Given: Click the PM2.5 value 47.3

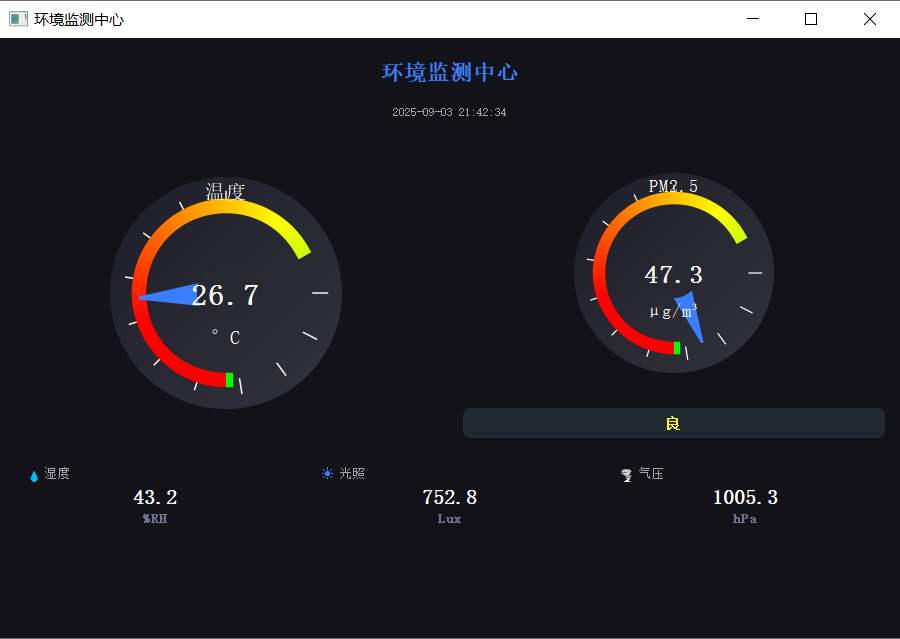Looking at the screenshot, I should (x=673, y=274).
